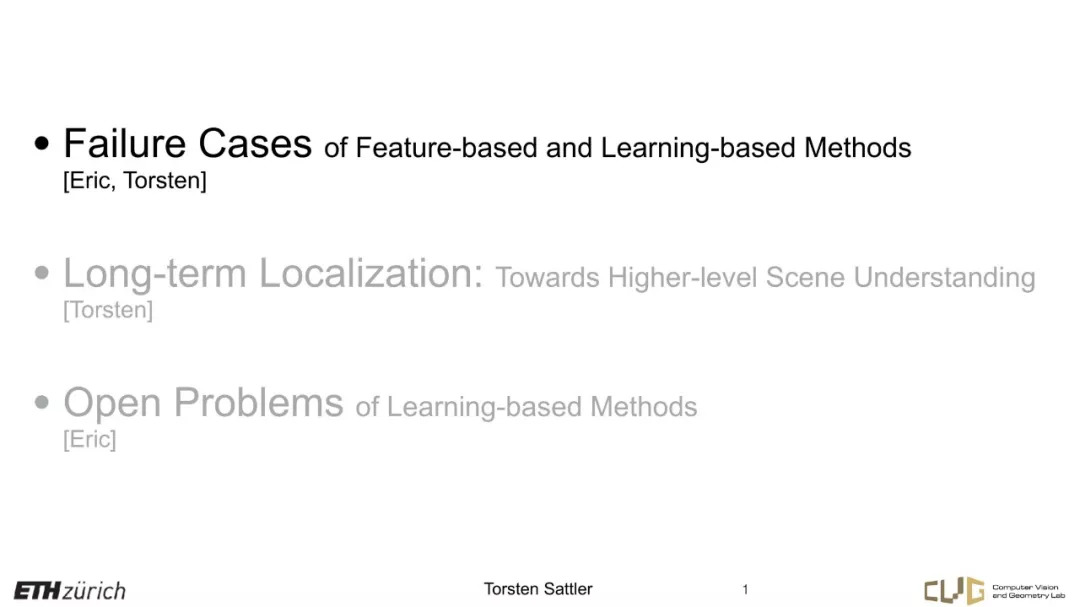
Task: Click the 'Open Problems' heading
Action: 203,402
